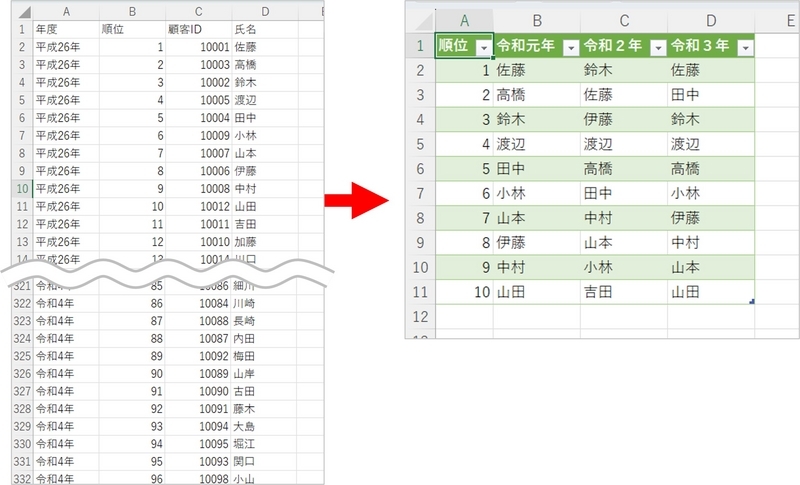
Task: Click the table resize handle below 山田
Action: tap(751, 301)
